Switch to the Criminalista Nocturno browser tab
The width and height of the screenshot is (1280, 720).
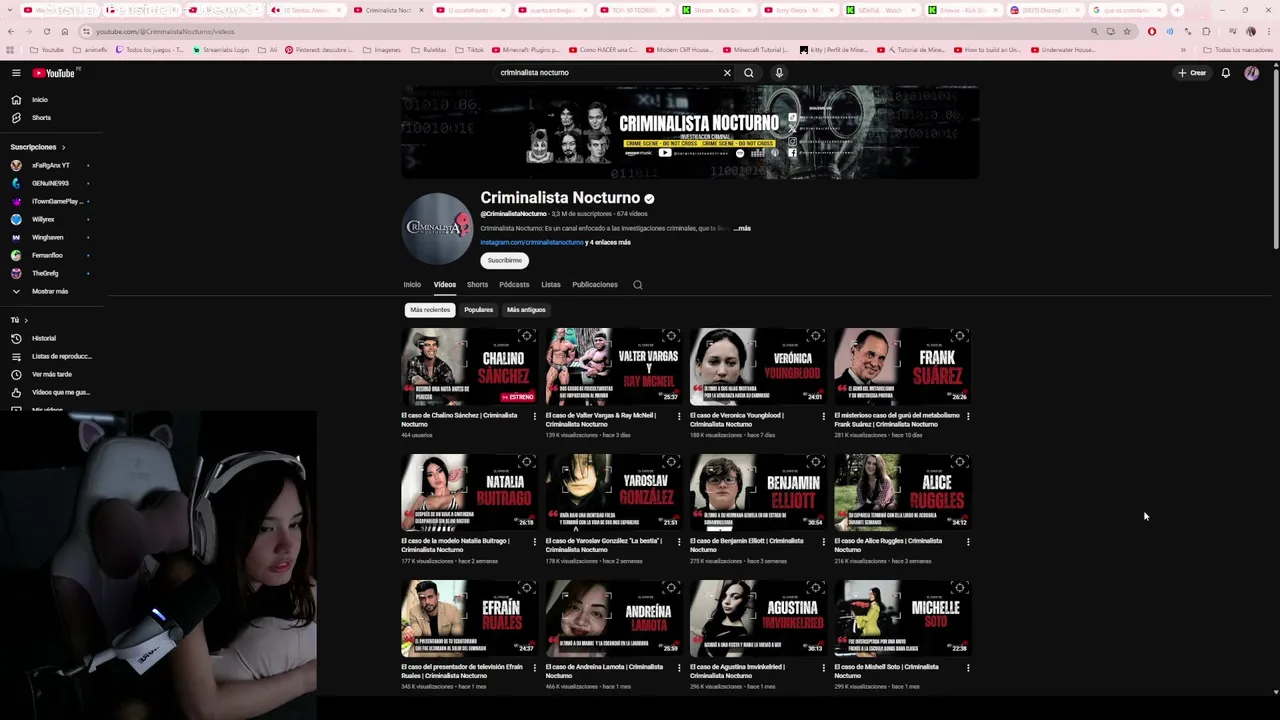387,10
